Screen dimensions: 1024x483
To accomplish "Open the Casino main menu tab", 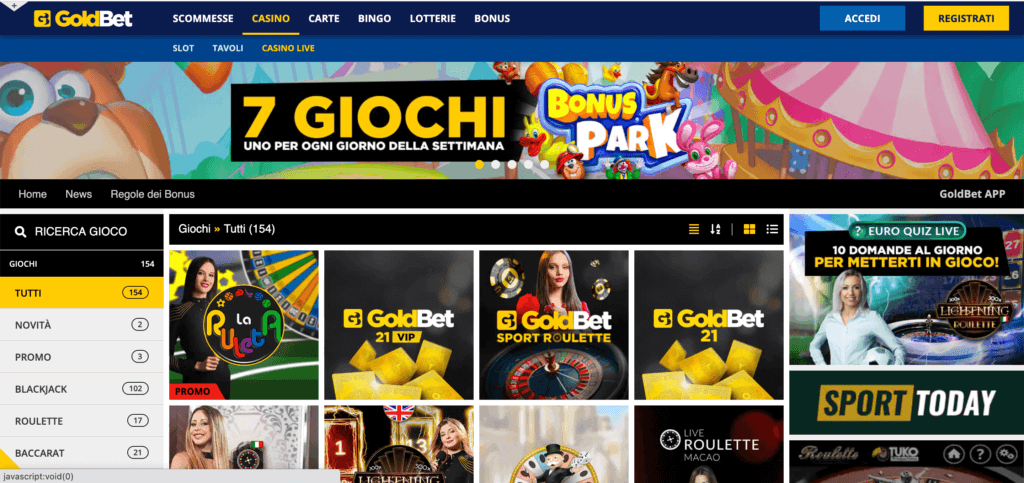I will click(271, 18).
